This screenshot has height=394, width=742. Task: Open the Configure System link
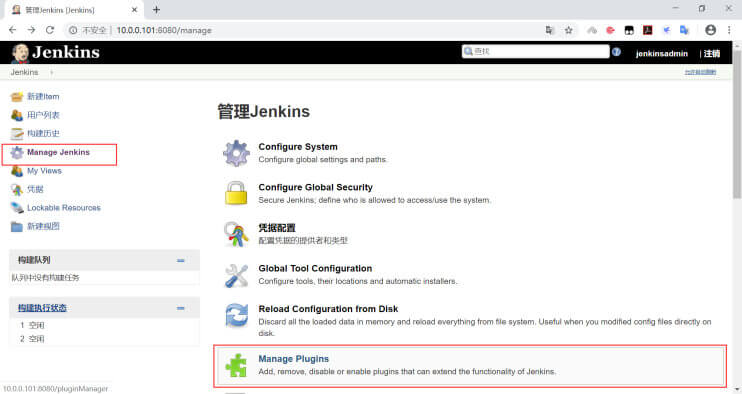pyautogui.click(x=298, y=147)
